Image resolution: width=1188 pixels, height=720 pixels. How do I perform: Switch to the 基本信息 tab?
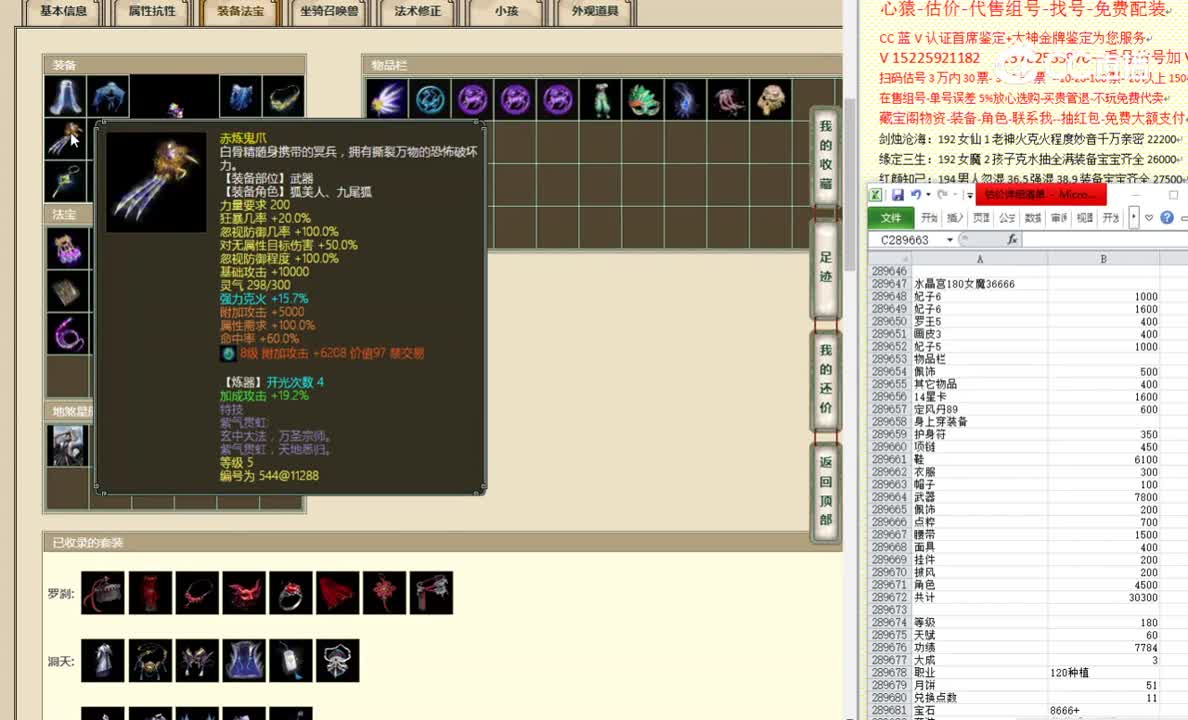64,11
